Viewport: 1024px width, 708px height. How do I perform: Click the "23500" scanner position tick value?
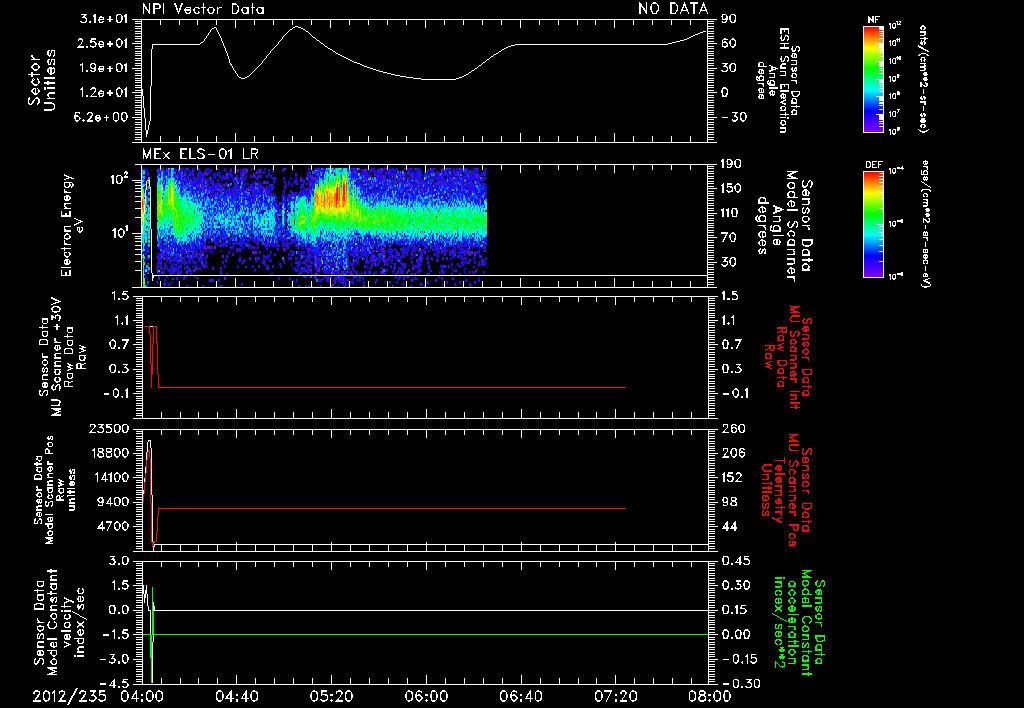[x=109, y=428]
